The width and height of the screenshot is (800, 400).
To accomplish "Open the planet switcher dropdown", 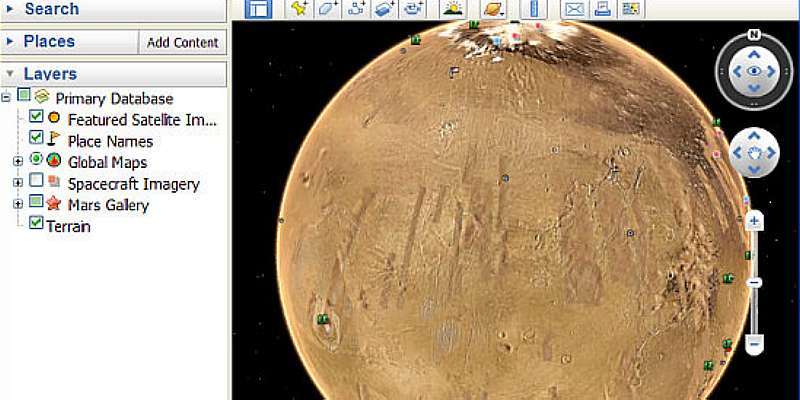I will pyautogui.click(x=493, y=9).
